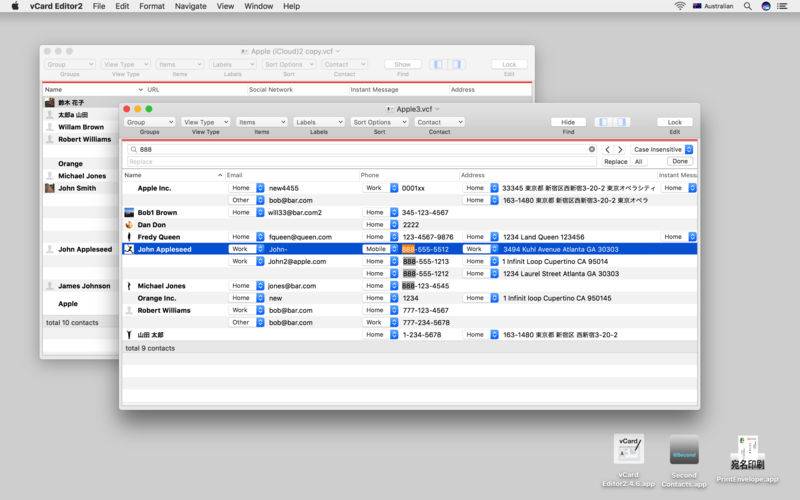Open Spotlight search magnifier

coord(747,6)
